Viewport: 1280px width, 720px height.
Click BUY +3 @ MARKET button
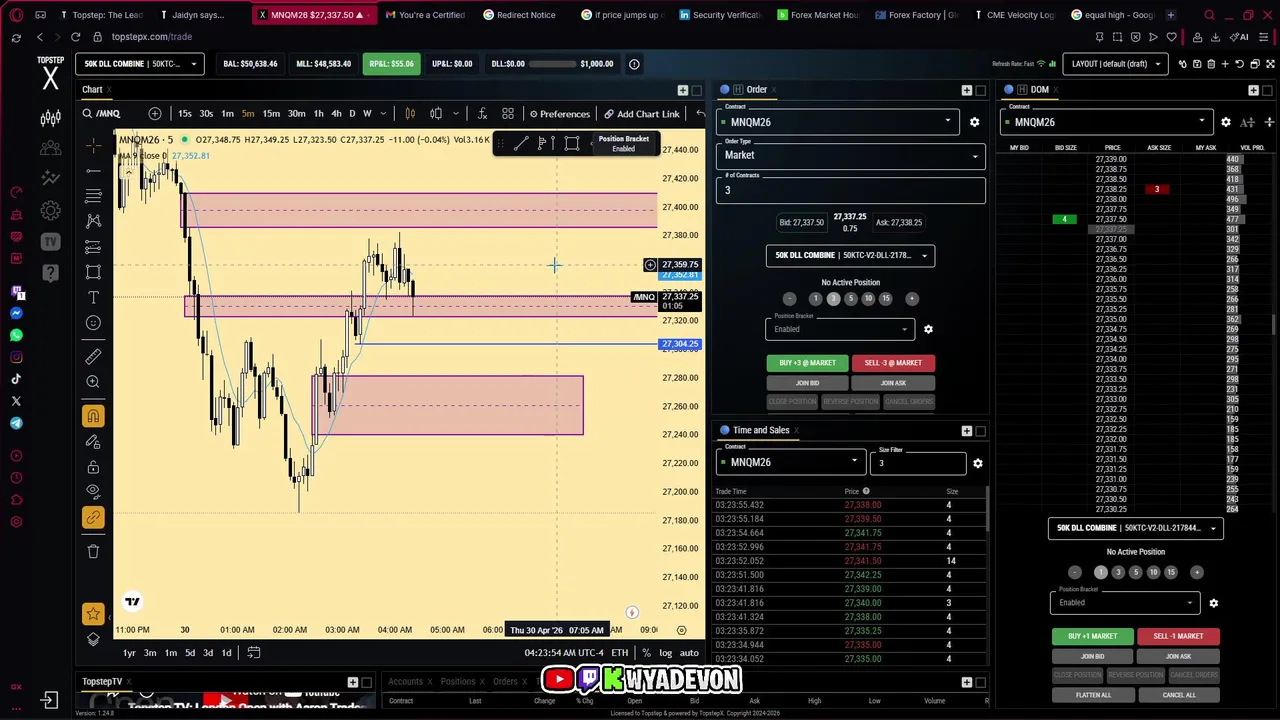[x=807, y=363]
